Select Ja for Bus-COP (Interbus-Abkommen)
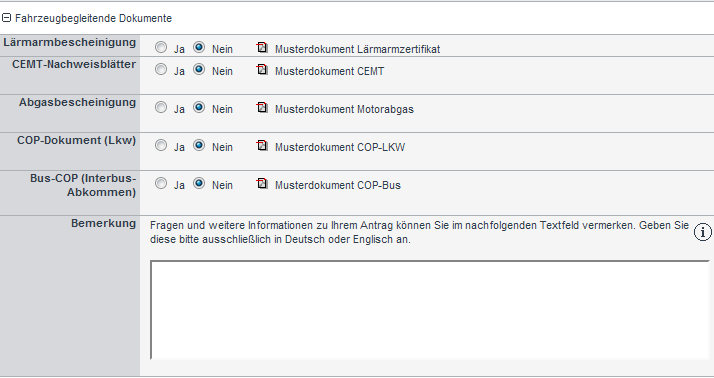 161,184
